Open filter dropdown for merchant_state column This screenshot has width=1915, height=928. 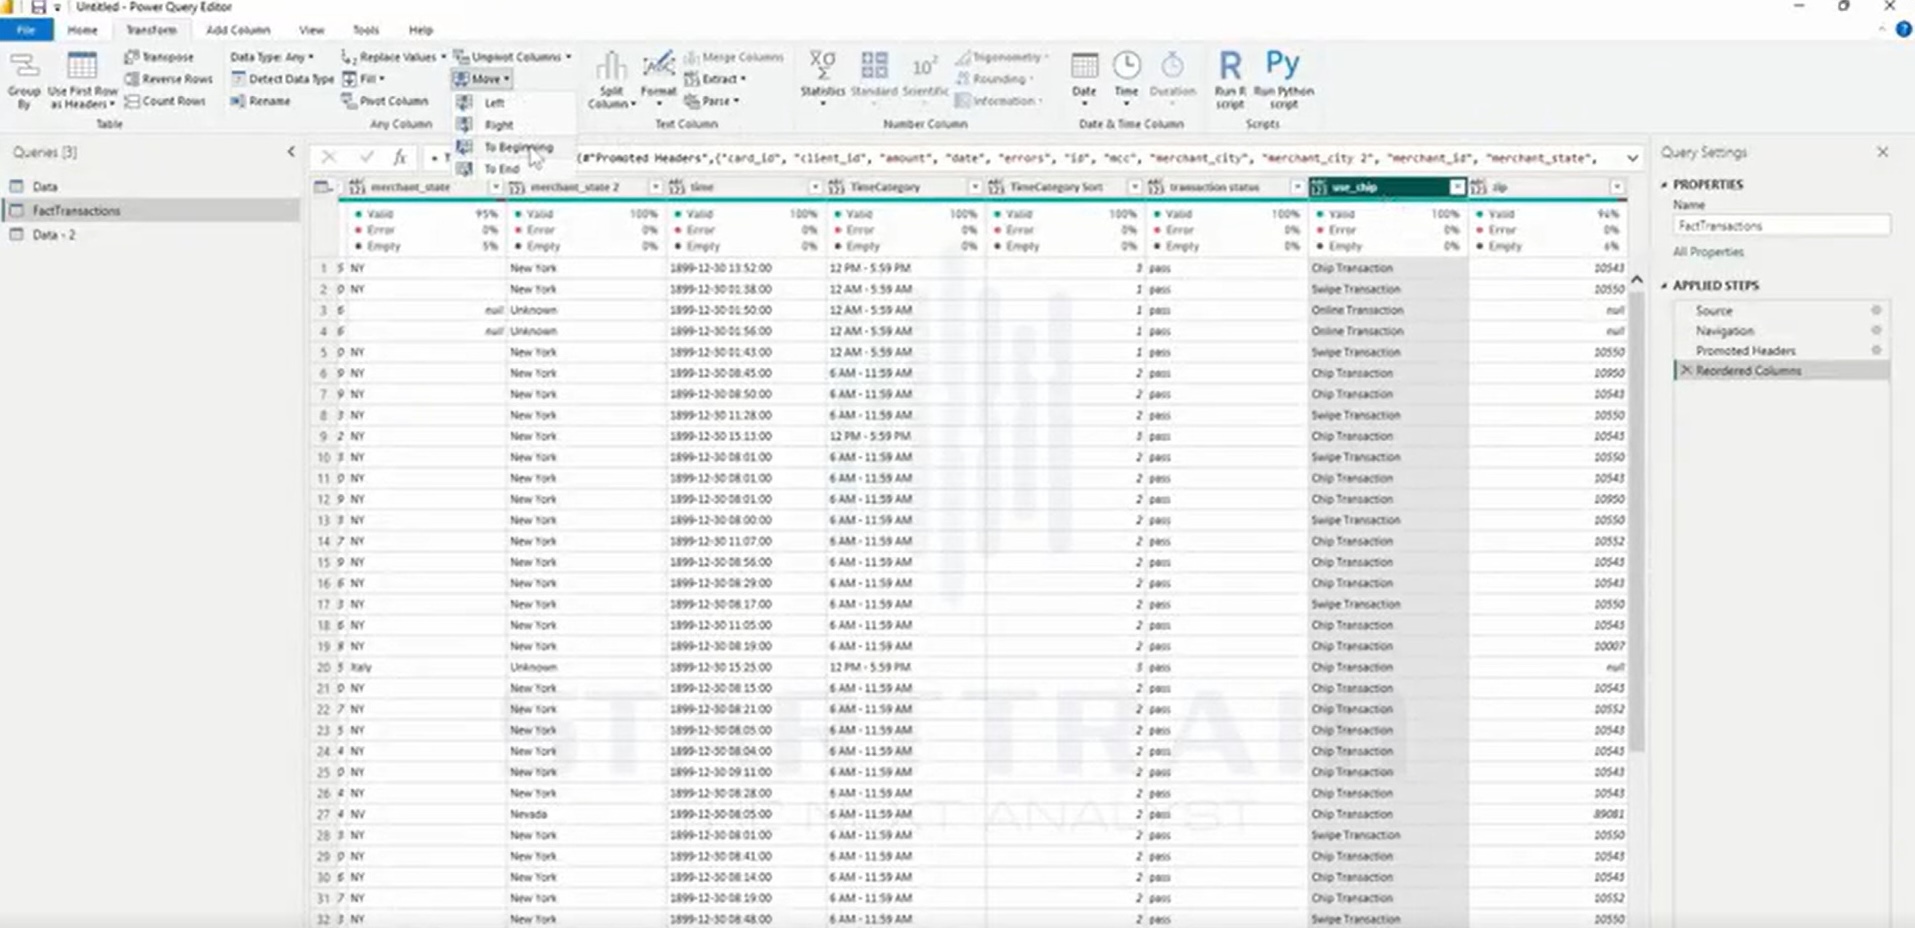(495, 187)
